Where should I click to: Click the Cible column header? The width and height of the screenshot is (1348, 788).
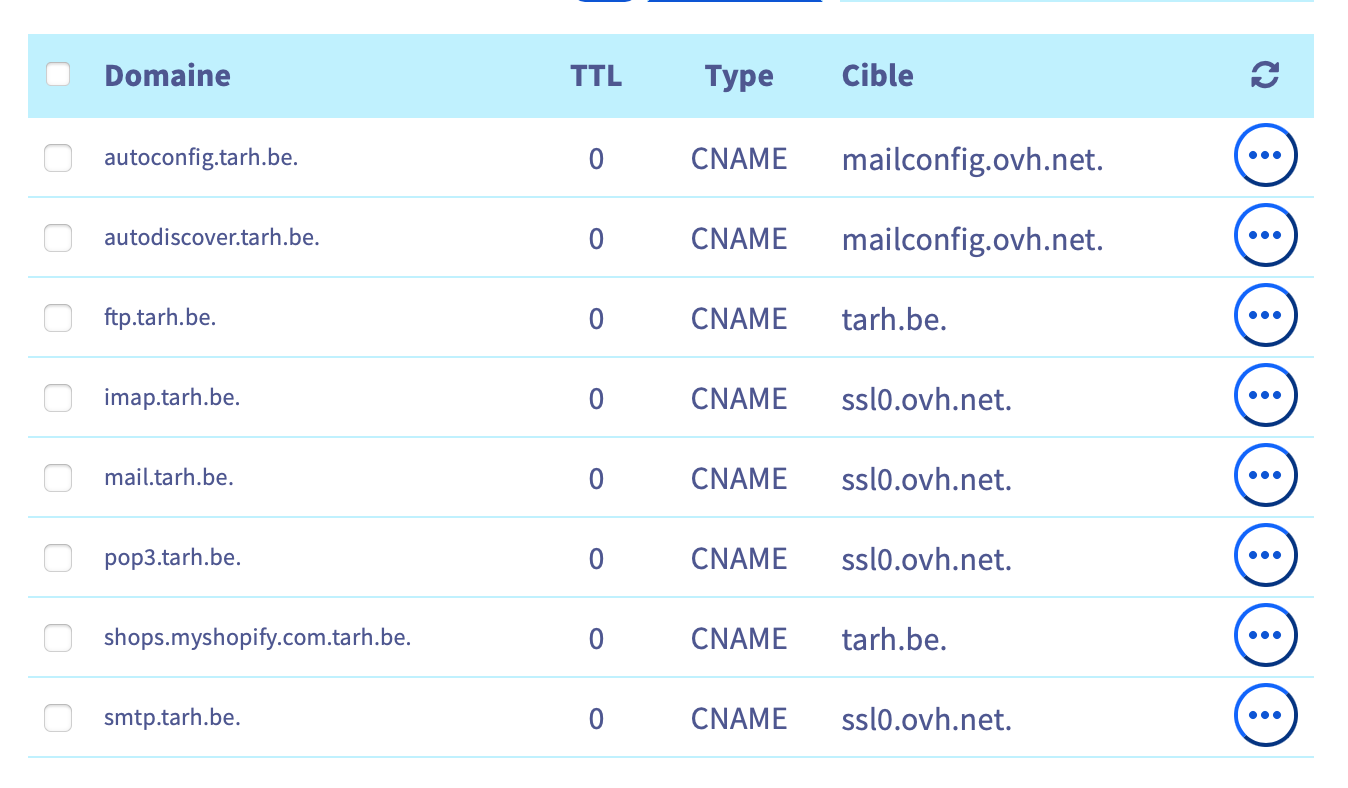pyautogui.click(x=877, y=76)
